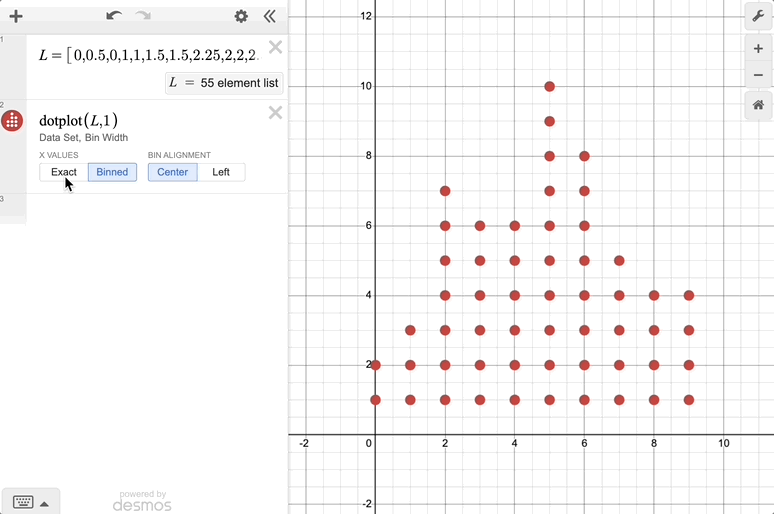Image resolution: width=774 pixels, height=514 pixels.
Task: Open the Desmos powered-by link
Action: (141, 501)
